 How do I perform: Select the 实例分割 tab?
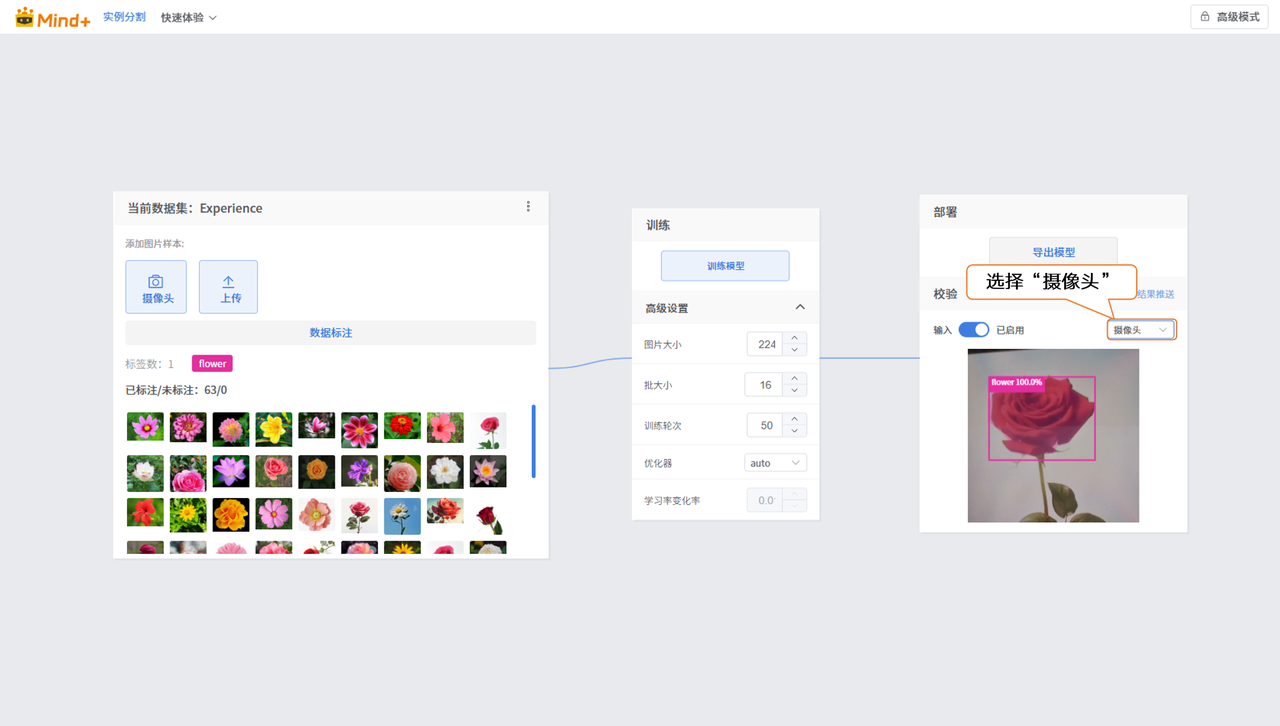[124, 17]
